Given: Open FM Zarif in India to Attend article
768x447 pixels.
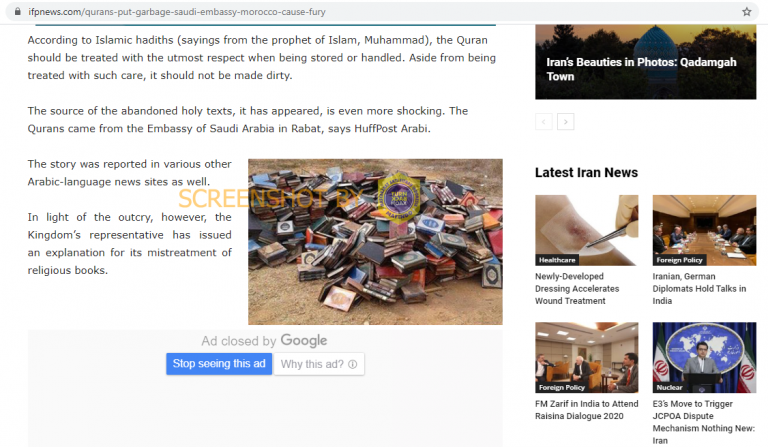Looking at the screenshot, I should point(587,410).
